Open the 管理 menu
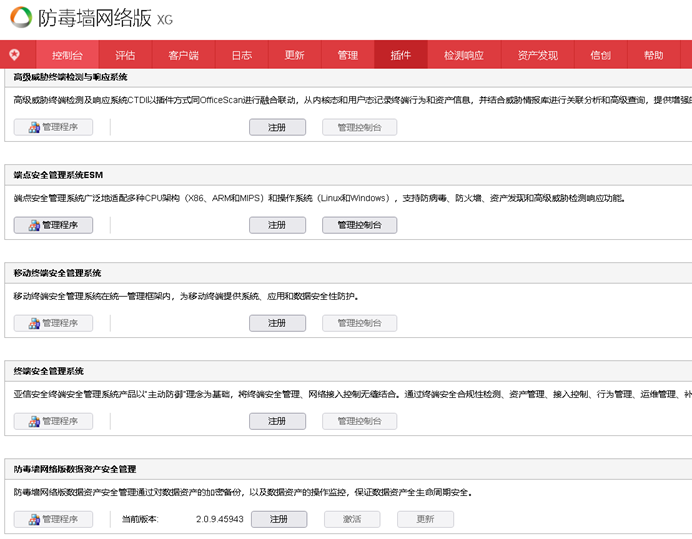Viewport: 692px width, 539px height. [348, 55]
